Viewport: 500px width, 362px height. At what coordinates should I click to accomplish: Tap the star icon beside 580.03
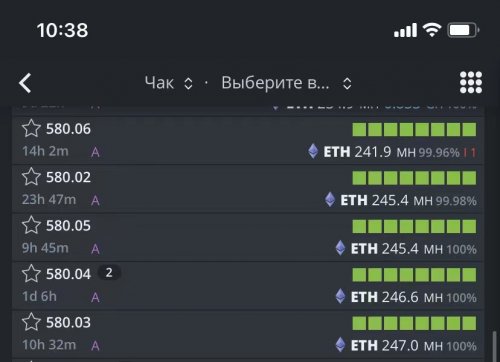pos(31,322)
